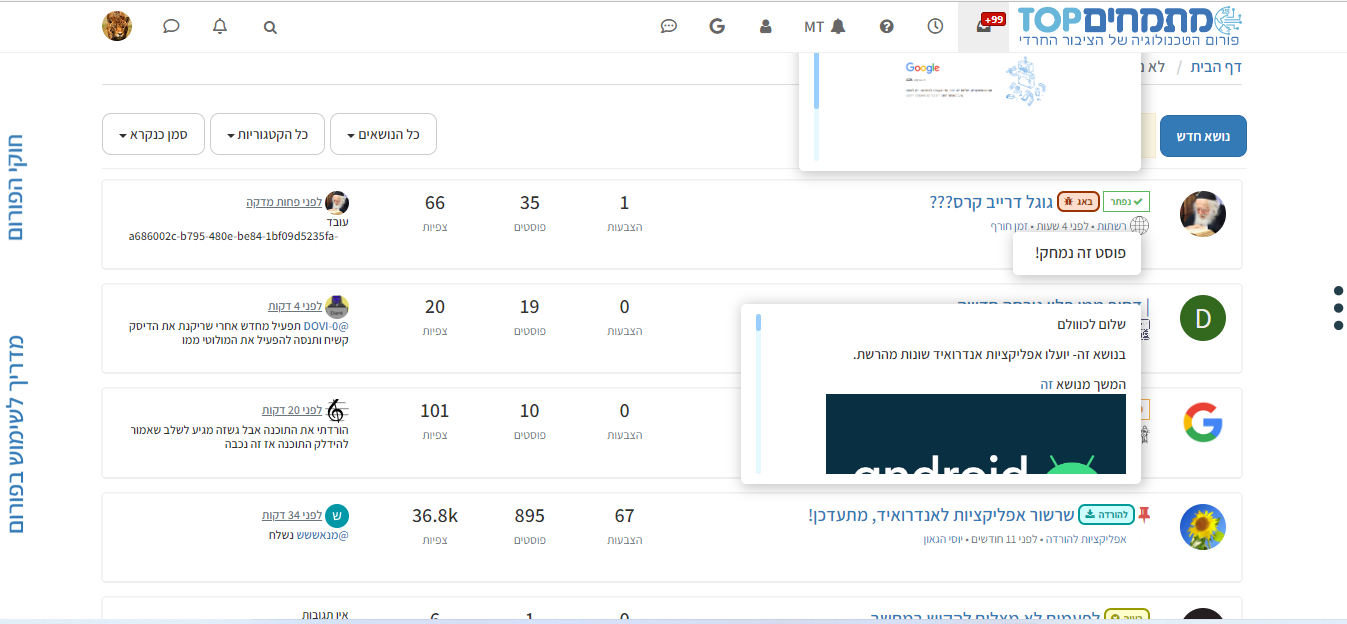Open last post לפני 20 דקות
1347x624 pixels.
pyautogui.click(x=292, y=410)
